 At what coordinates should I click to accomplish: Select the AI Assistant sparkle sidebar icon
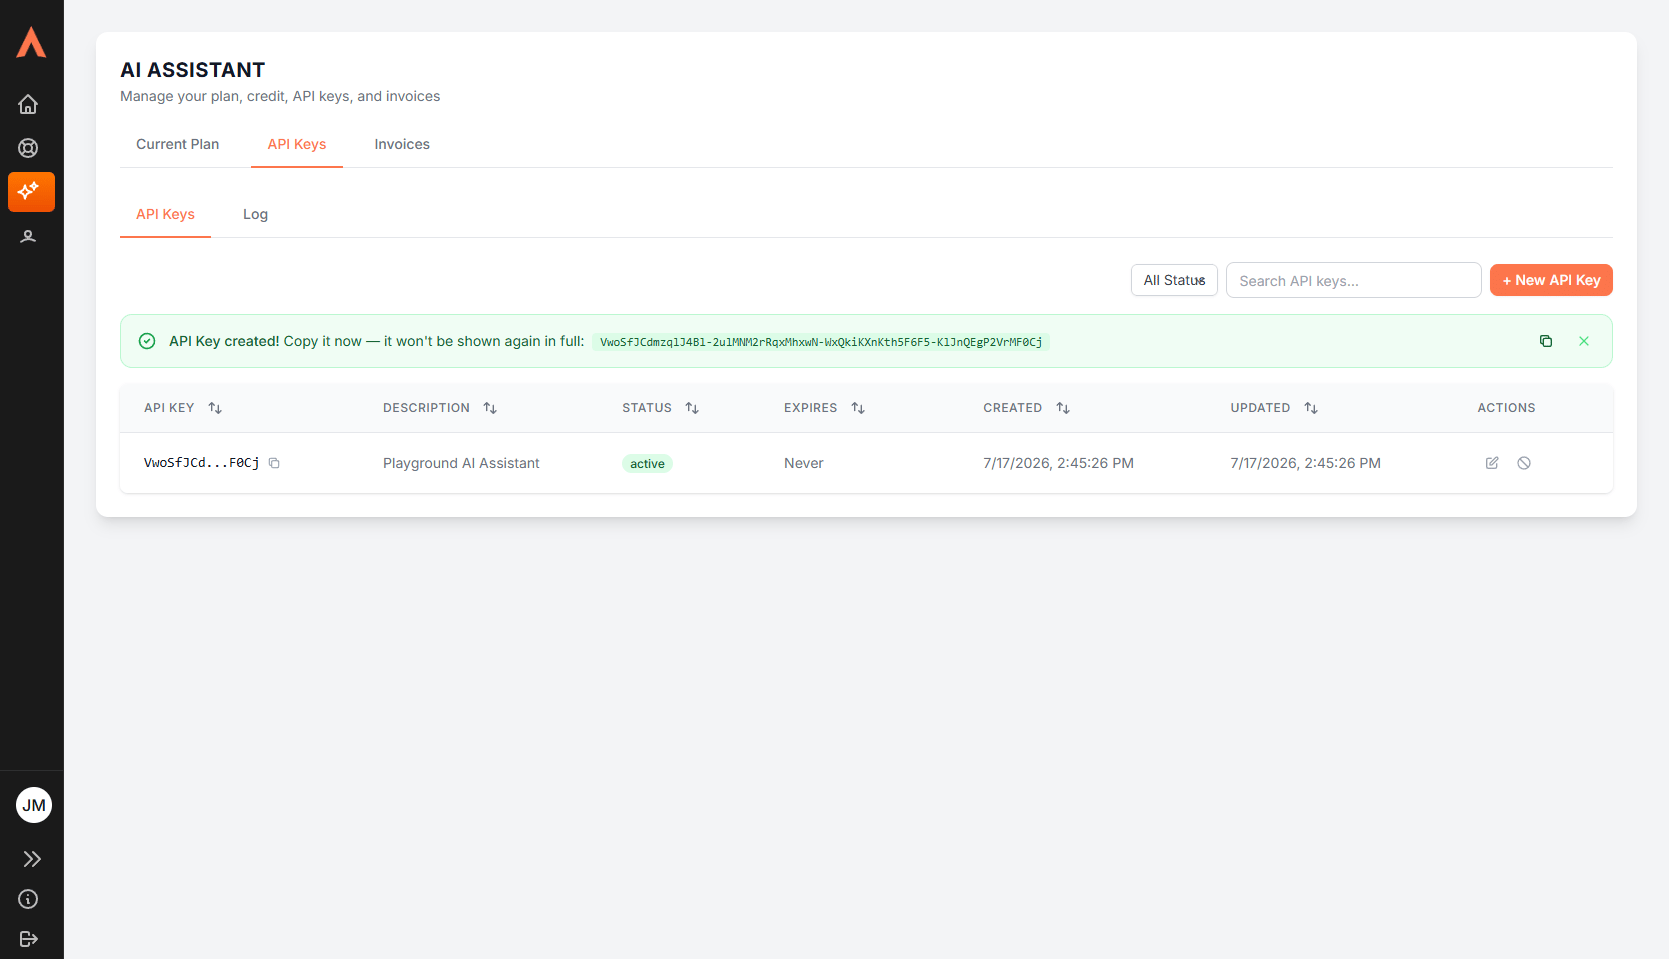pyautogui.click(x=31, y=191)
